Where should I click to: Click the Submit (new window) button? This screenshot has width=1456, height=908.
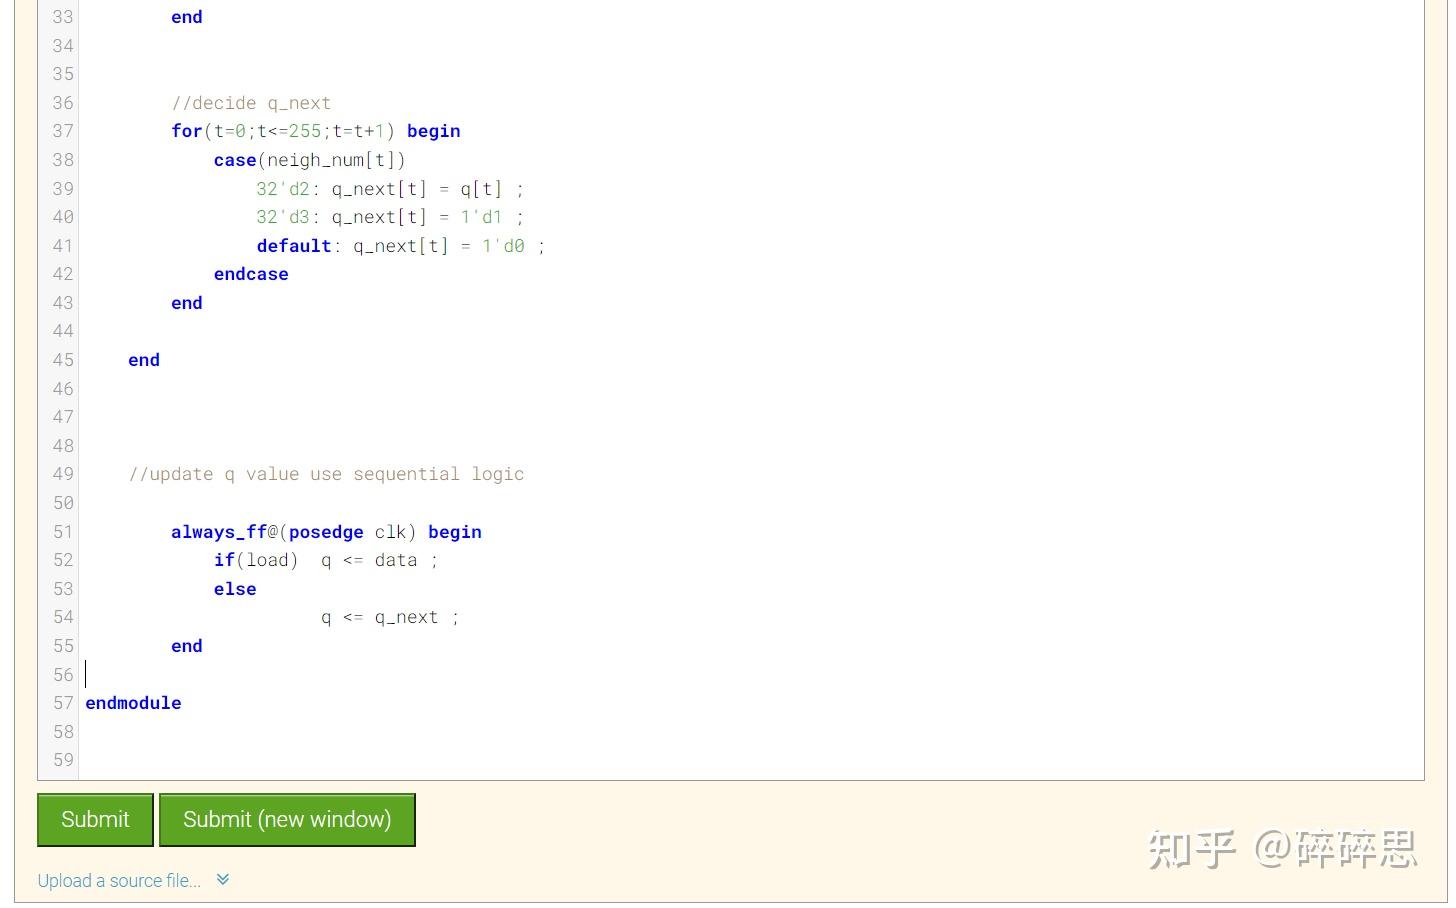[x=287, y=819]
